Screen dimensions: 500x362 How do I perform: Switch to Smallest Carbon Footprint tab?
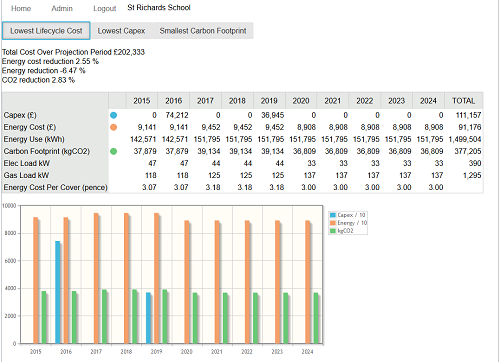(x=203, y=31)
